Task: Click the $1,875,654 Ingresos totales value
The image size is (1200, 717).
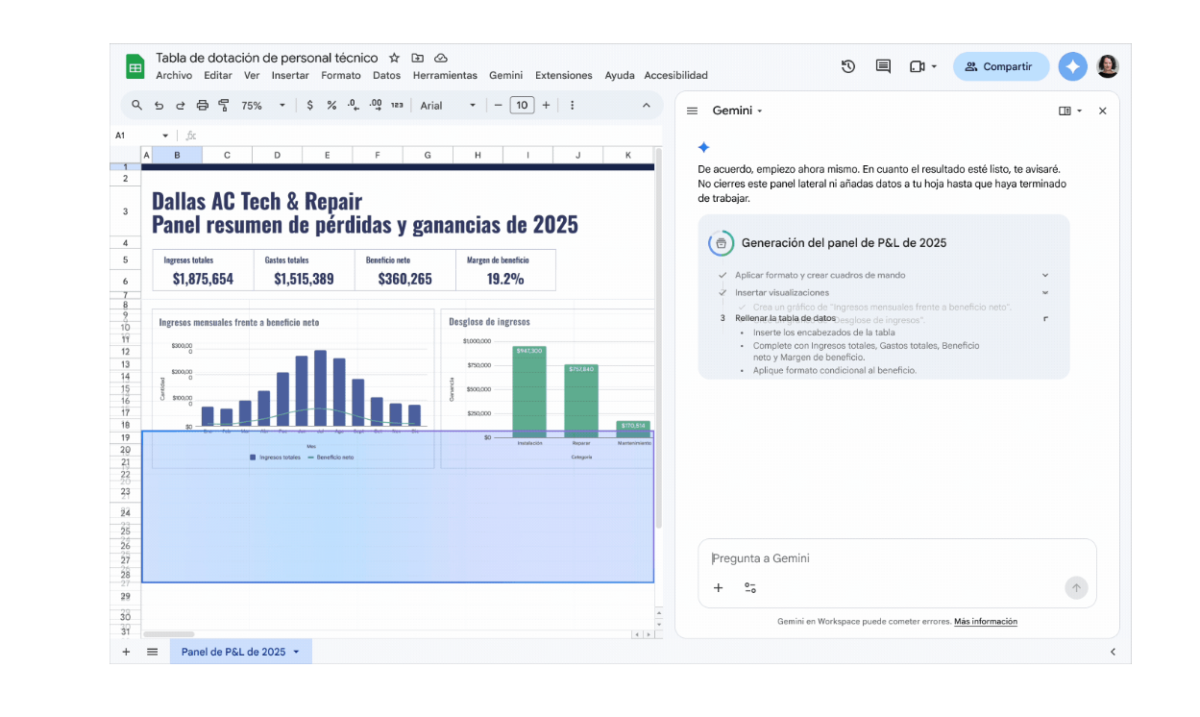Action: pos(203,279)
